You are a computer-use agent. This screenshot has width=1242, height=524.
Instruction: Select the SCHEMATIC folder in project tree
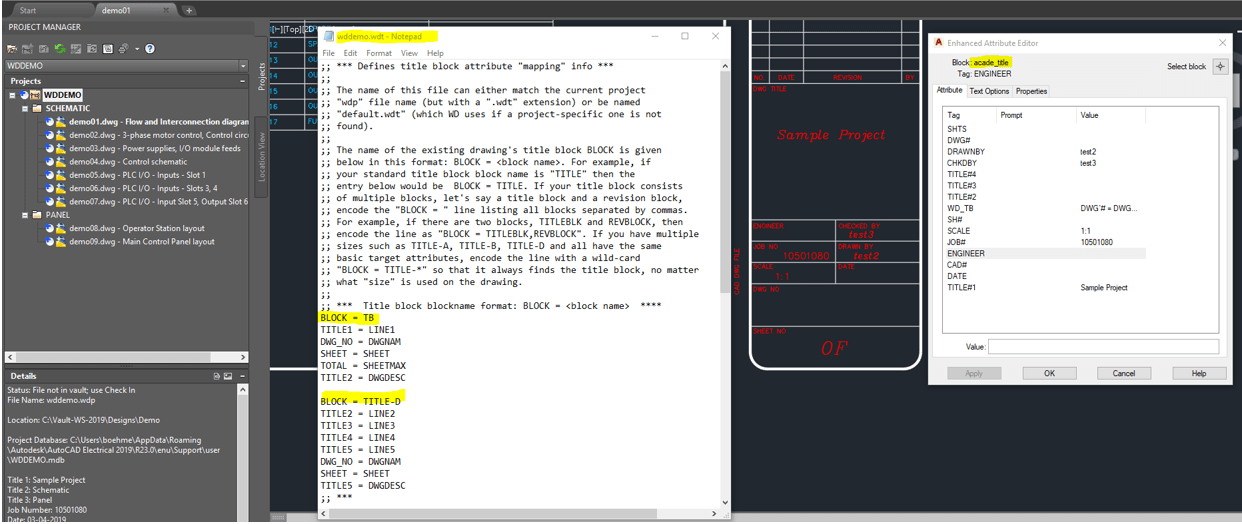(68, 108)
